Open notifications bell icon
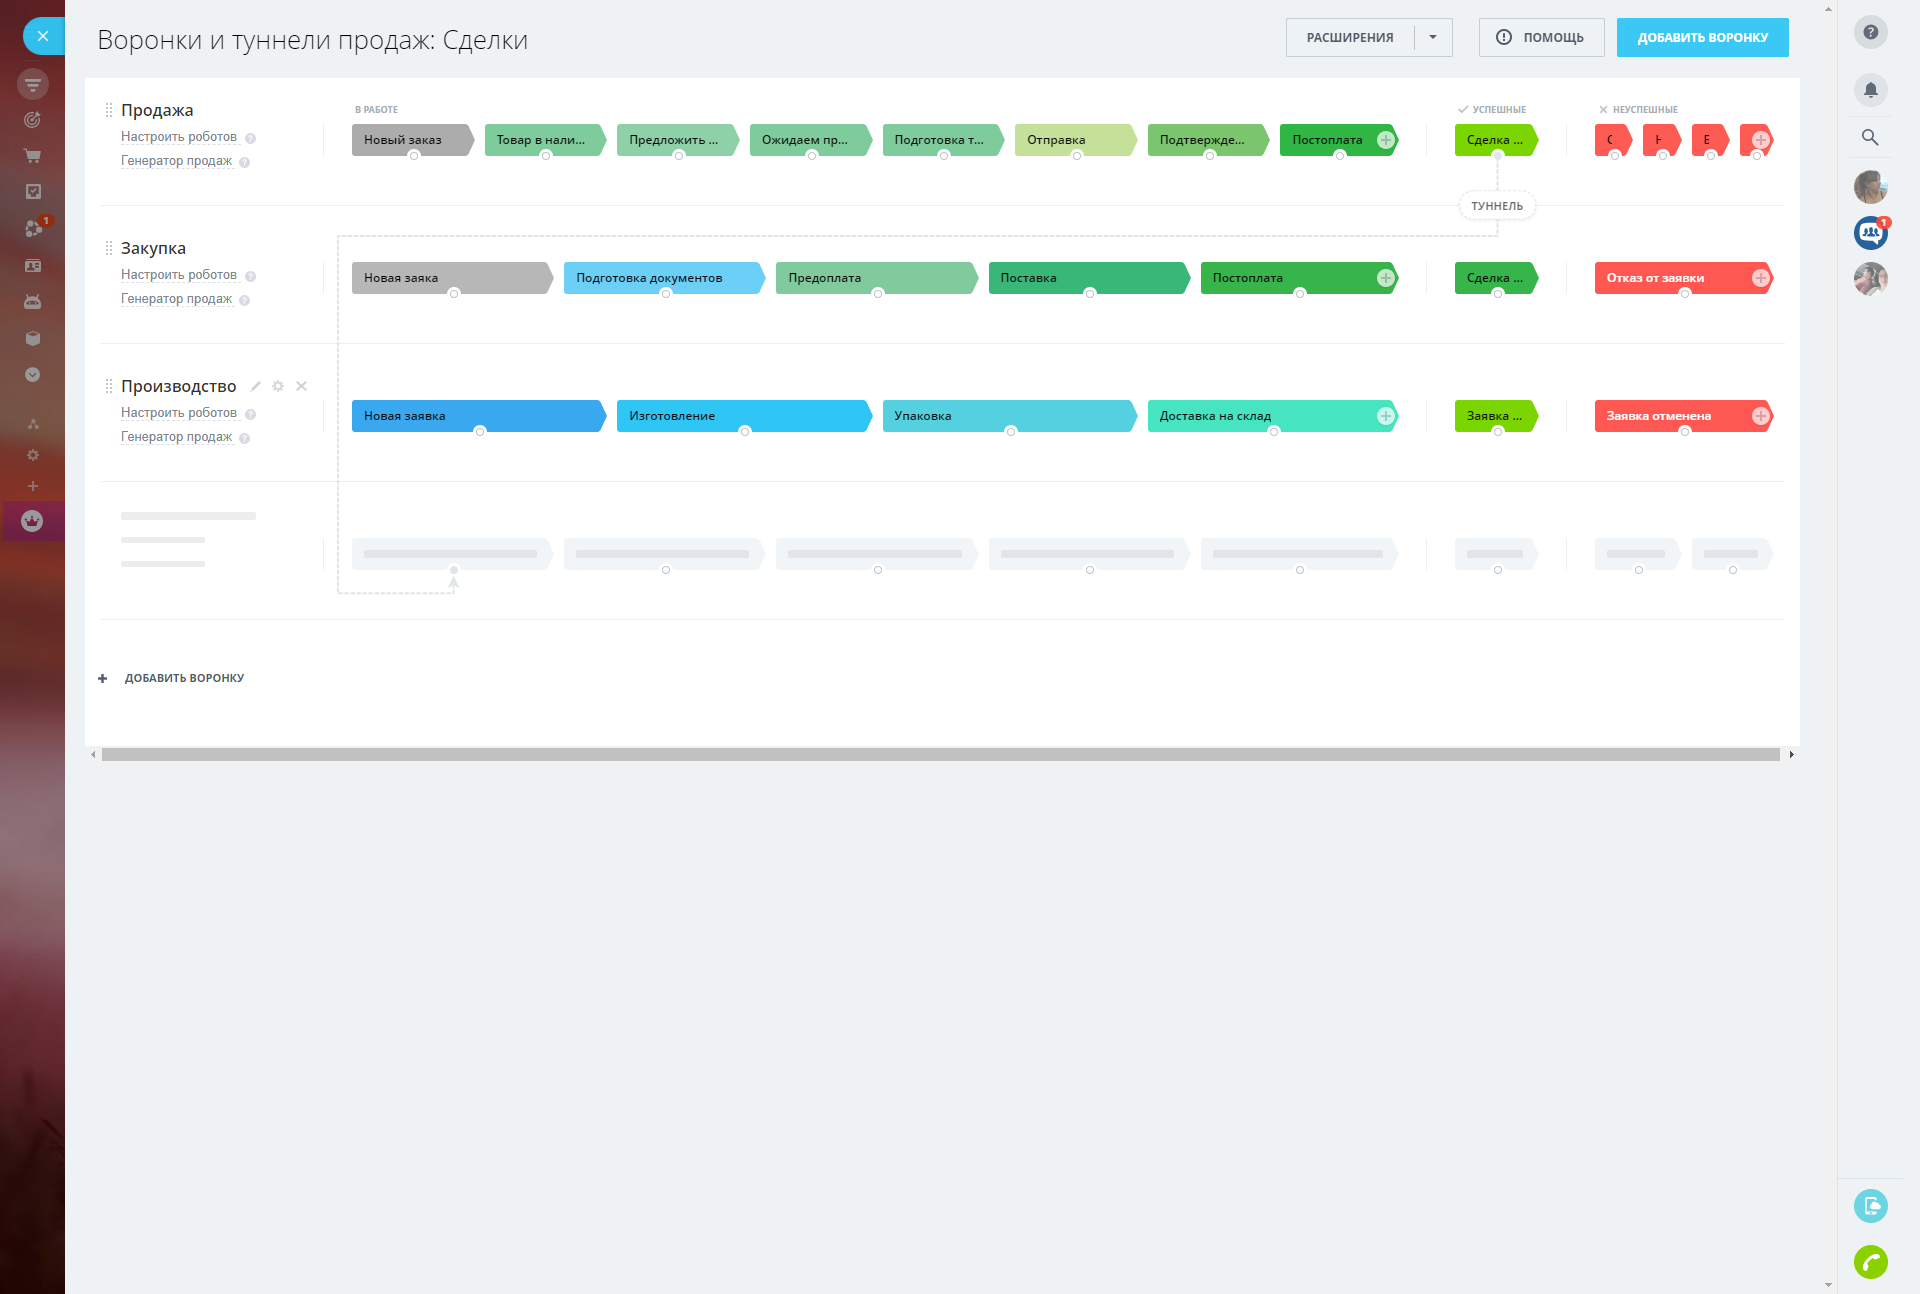Viewport: 1920px width, 1294px height. pos(1870,90)
